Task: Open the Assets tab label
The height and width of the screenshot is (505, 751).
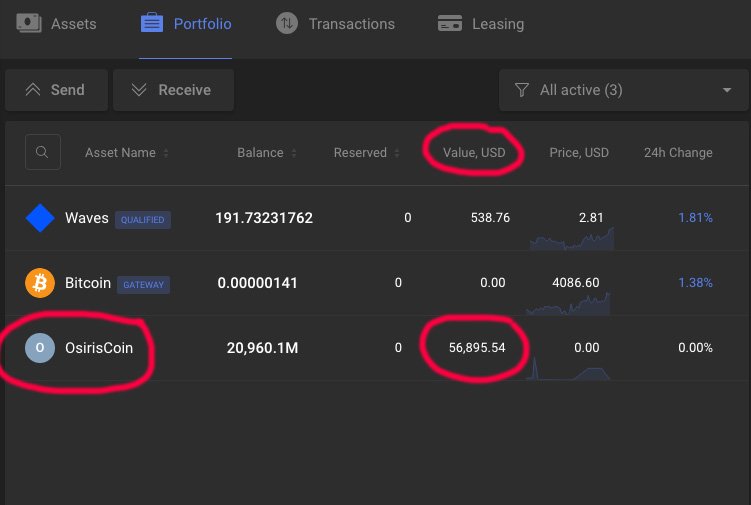Action: coord(74,24)
